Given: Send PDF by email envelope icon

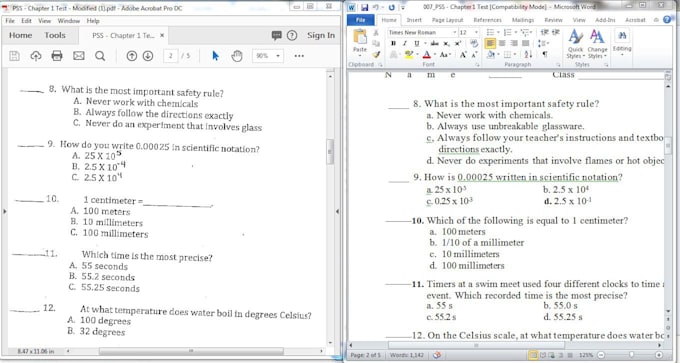Looking at the screenshot, I should tap(78, 56).
